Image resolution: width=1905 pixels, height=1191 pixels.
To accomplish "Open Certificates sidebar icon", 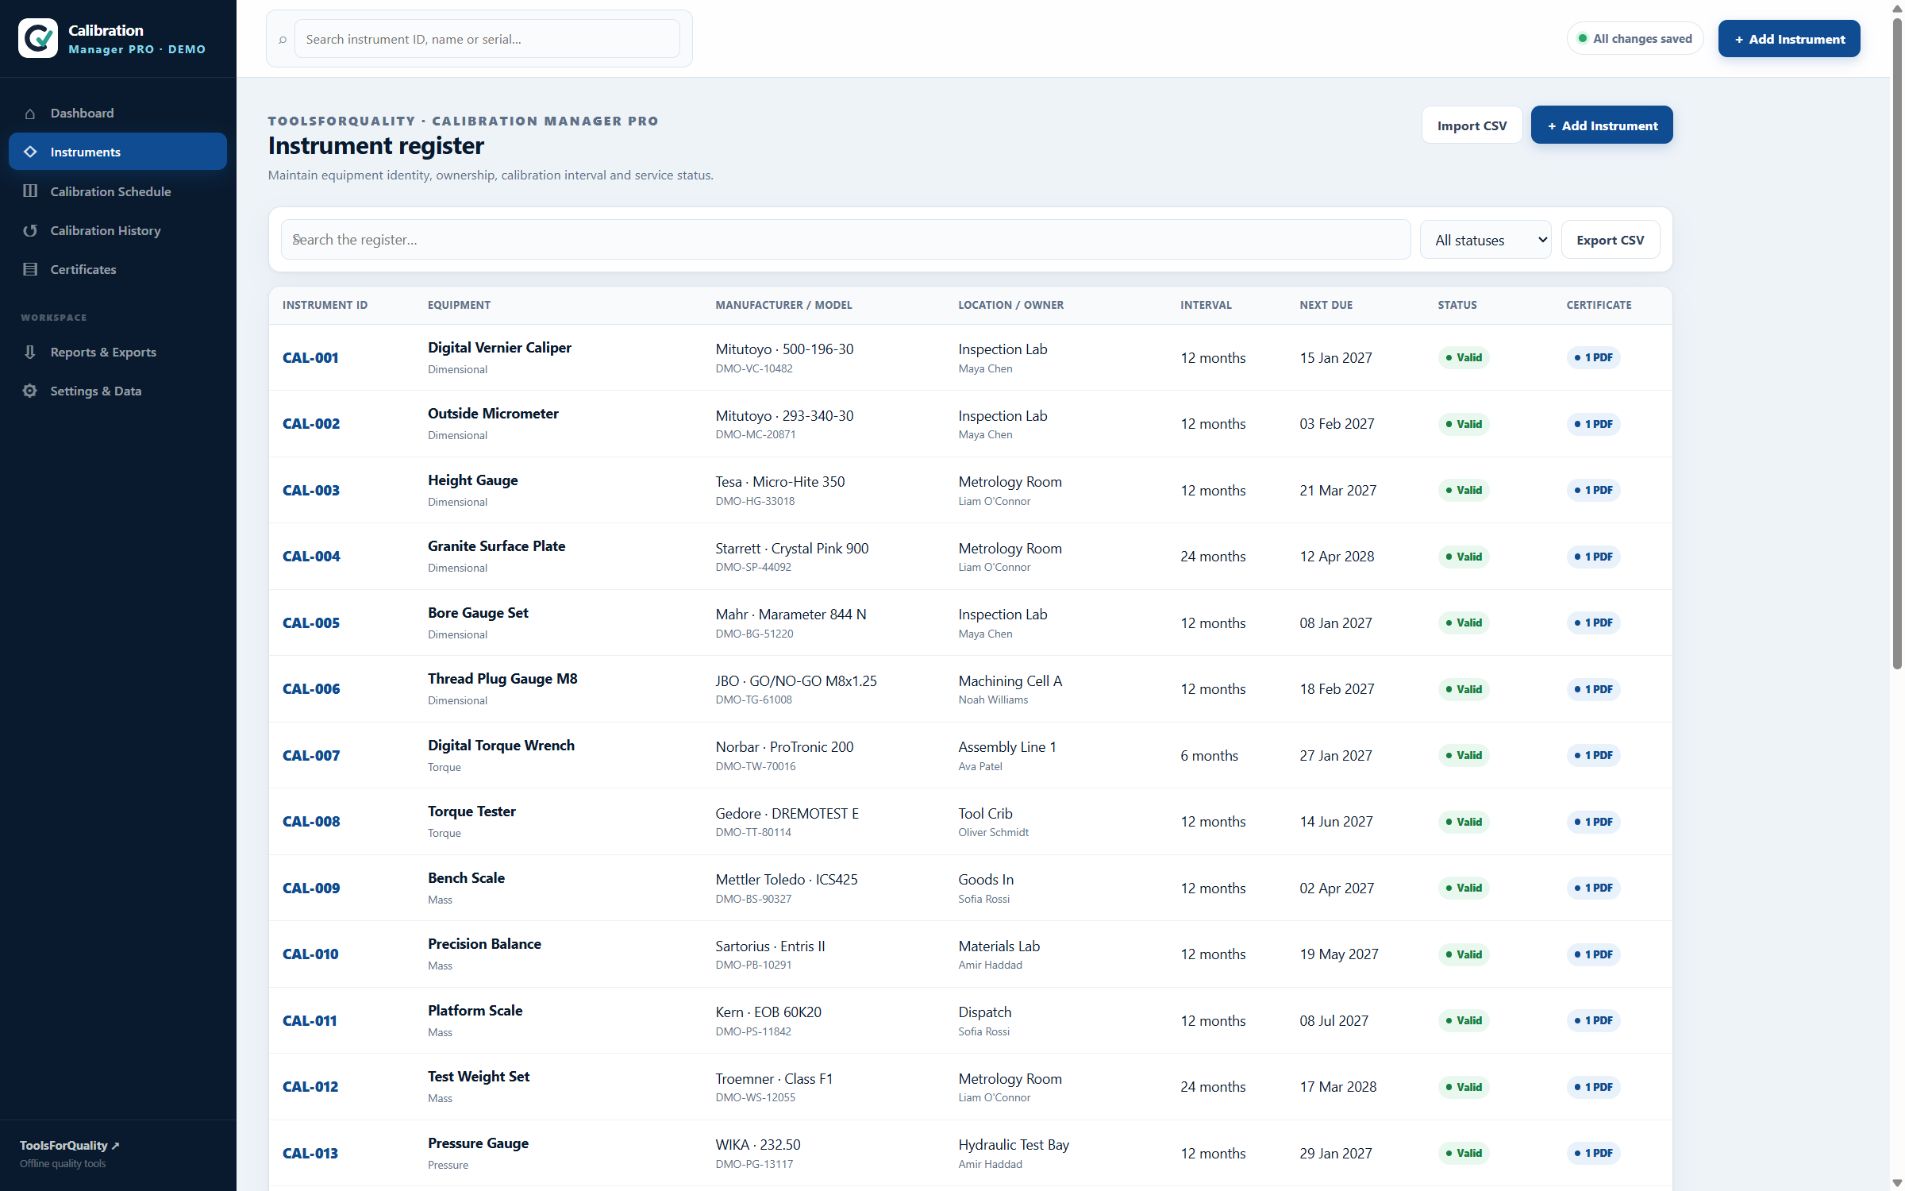I will [x=30, y=269].
